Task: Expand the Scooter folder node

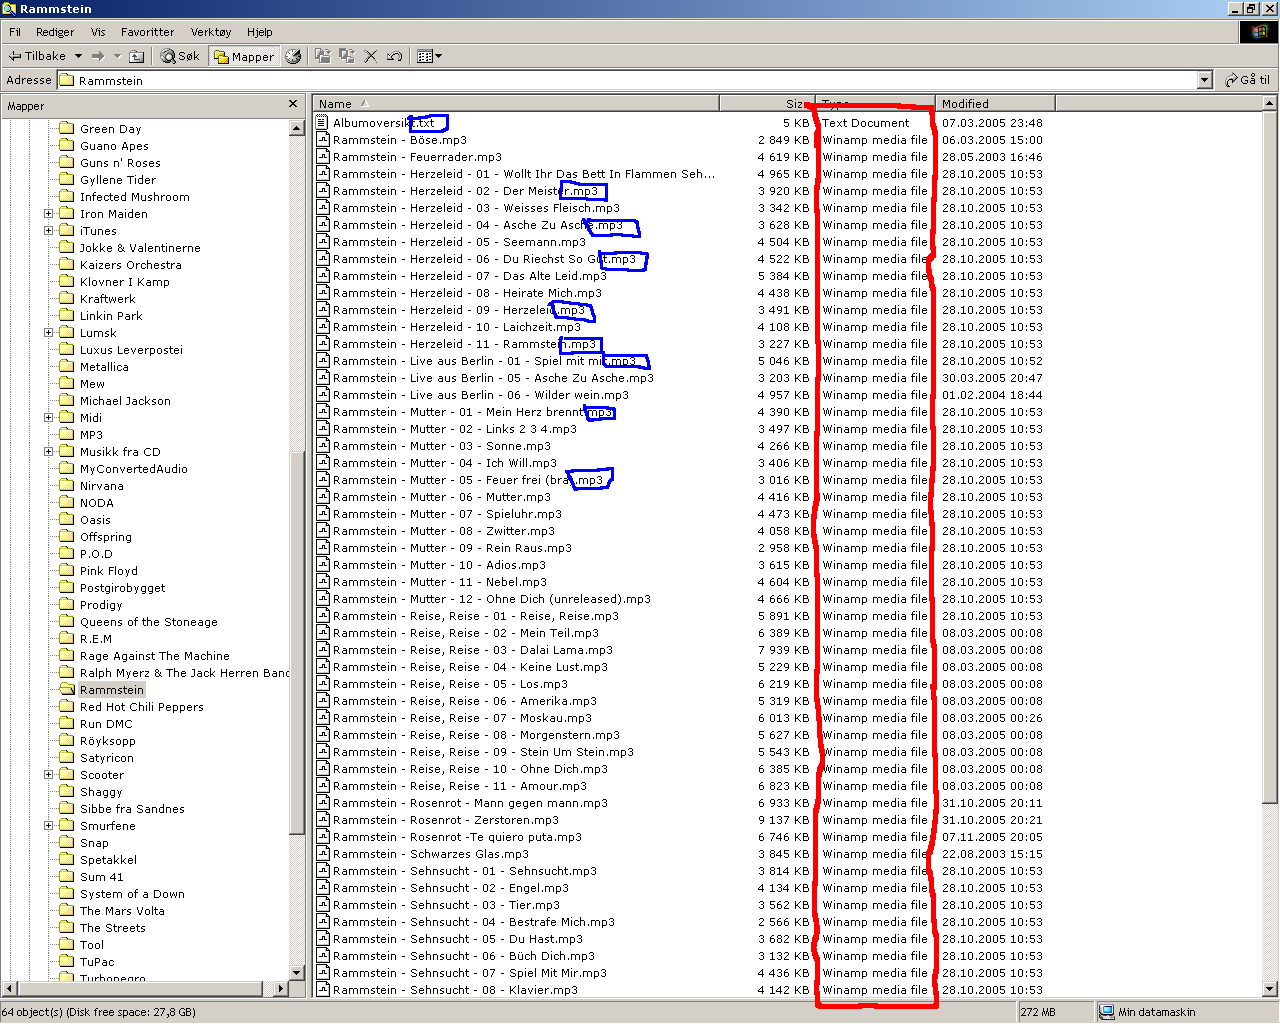Action: (x=48, y=774)
